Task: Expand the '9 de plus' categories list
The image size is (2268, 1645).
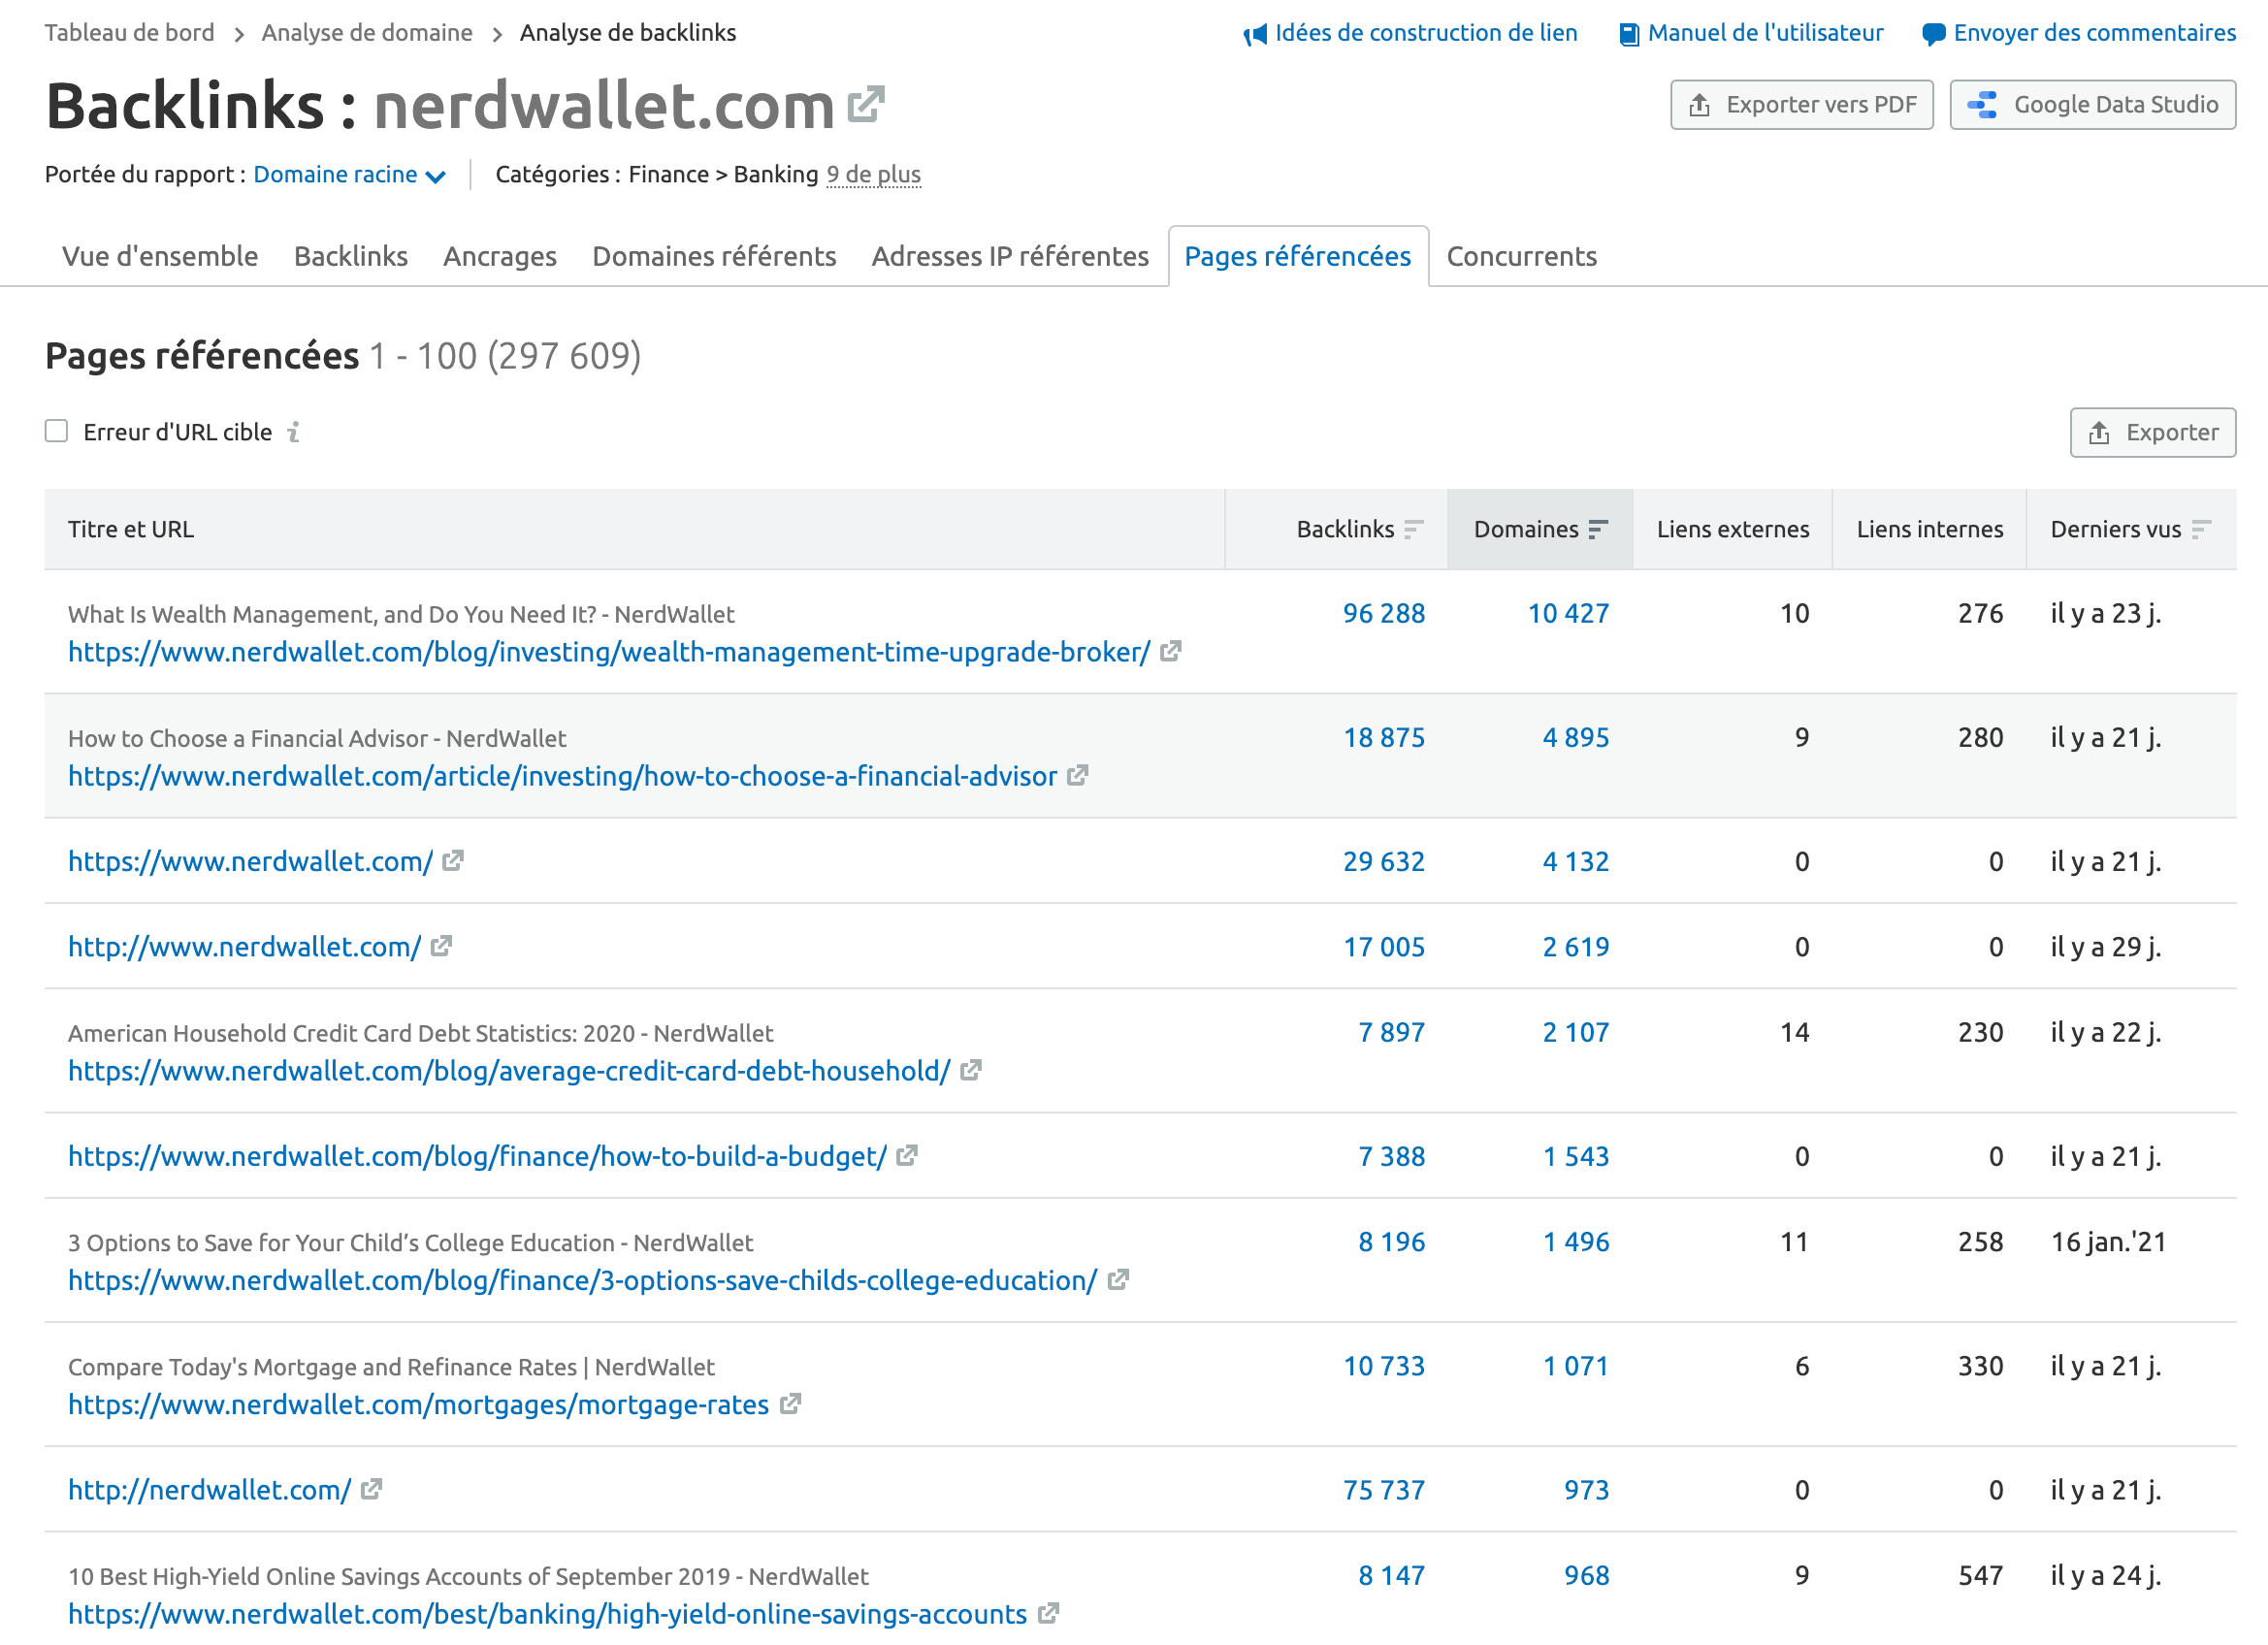Action: [x=873, y=175]
